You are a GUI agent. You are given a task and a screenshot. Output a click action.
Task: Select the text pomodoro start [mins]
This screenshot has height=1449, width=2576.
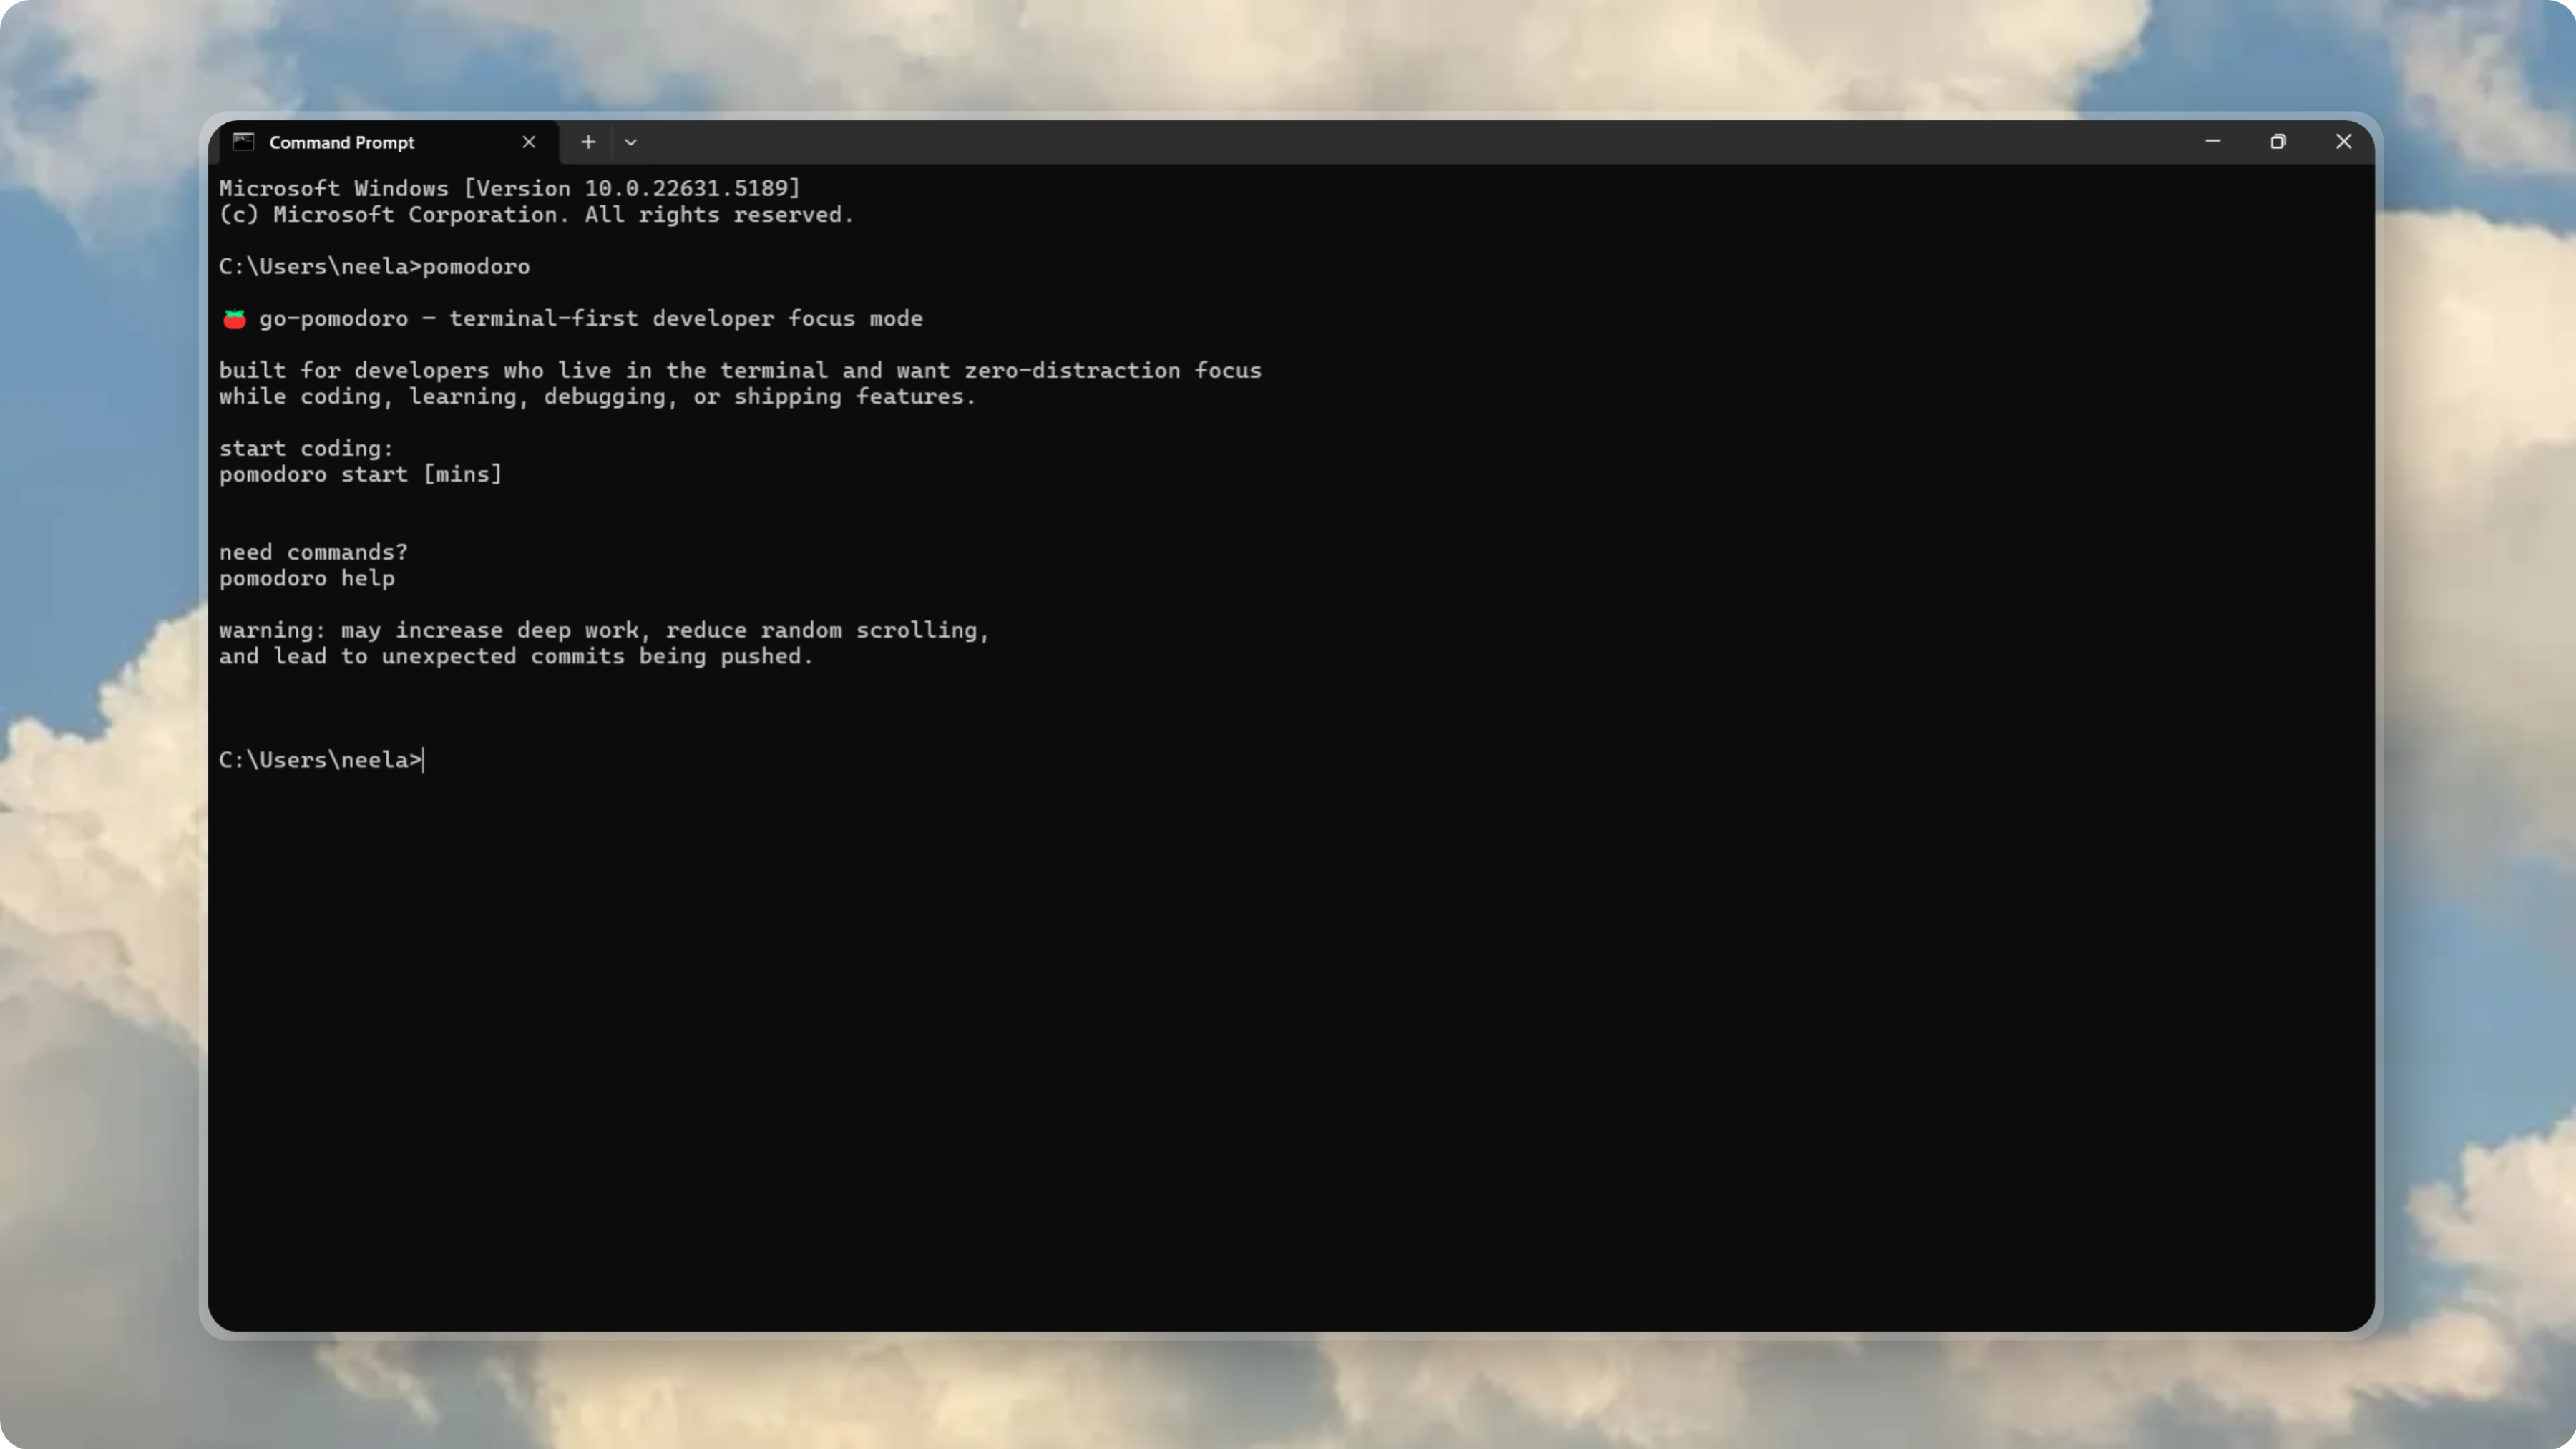pyautogui.click(x=360, y=474)
